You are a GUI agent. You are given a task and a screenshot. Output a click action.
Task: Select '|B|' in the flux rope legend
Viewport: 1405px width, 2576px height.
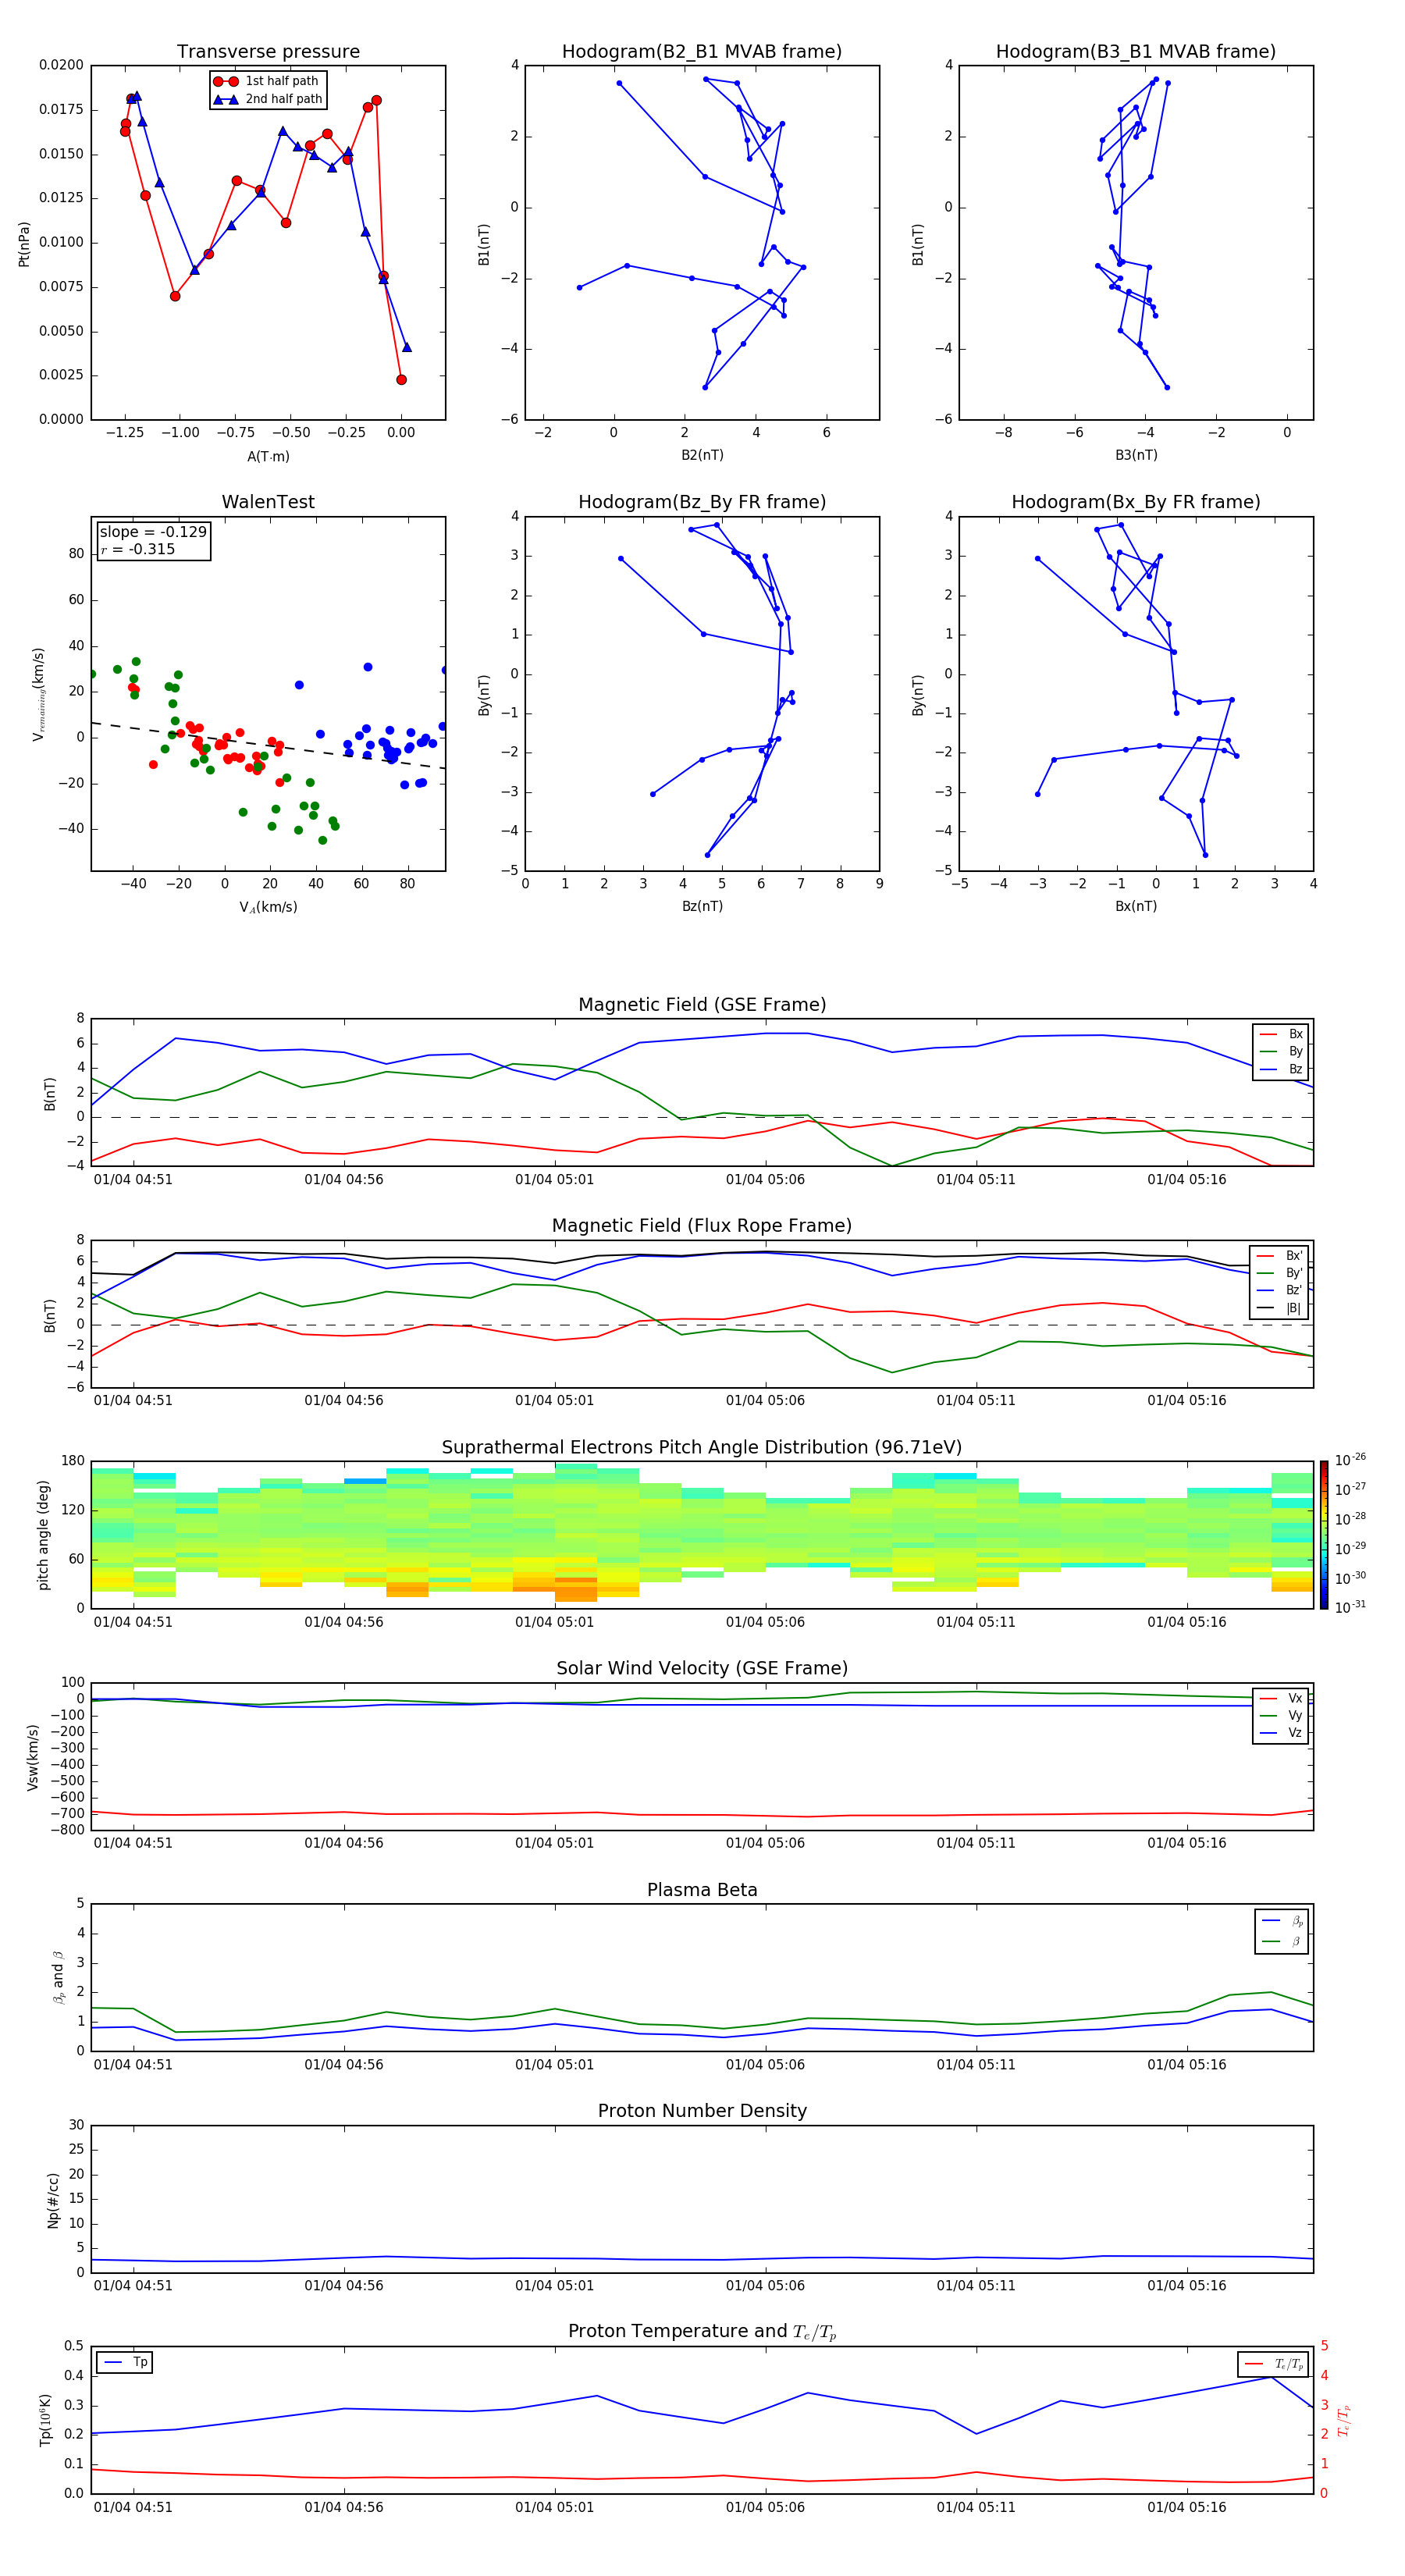(x=1279, y=1308)
